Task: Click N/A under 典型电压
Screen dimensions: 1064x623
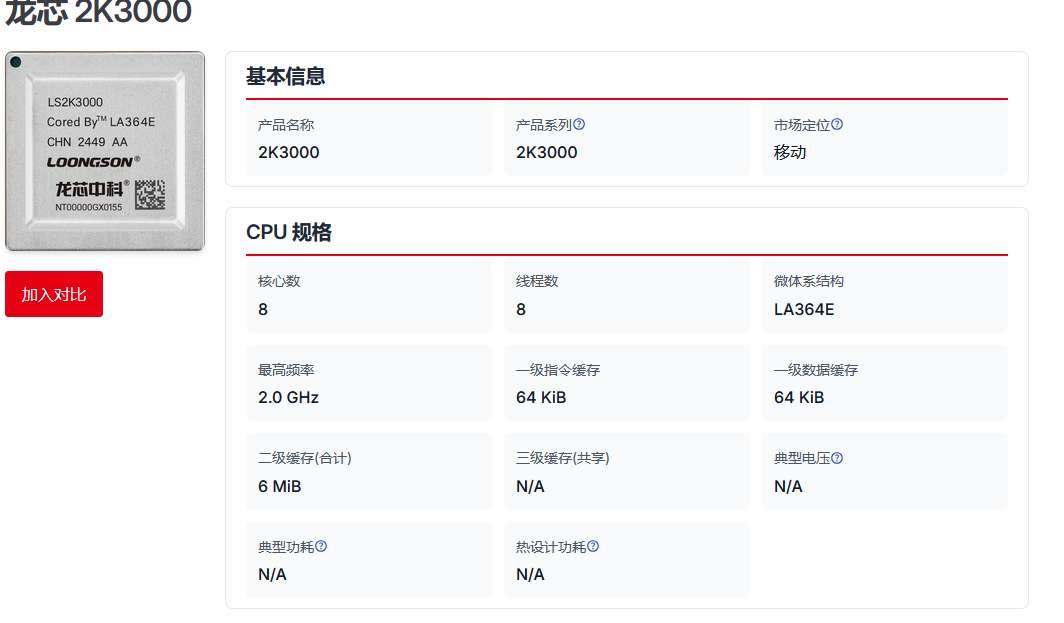Action: (788, 487)
